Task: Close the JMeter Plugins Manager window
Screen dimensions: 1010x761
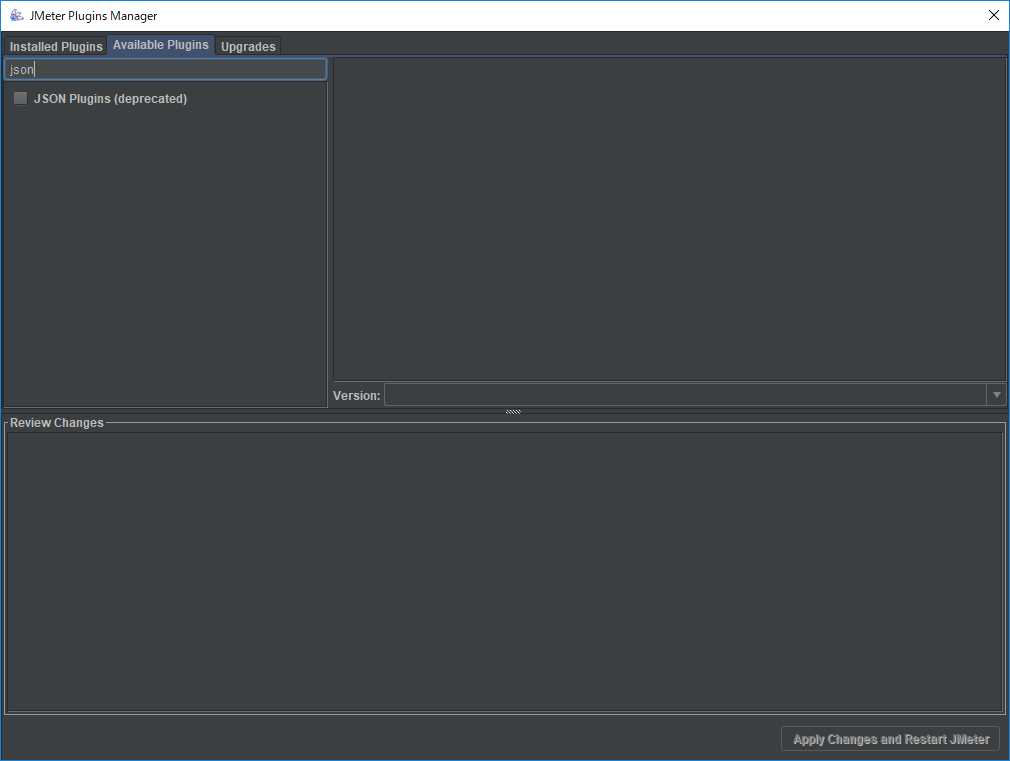Action: click(x=993, y=15)
